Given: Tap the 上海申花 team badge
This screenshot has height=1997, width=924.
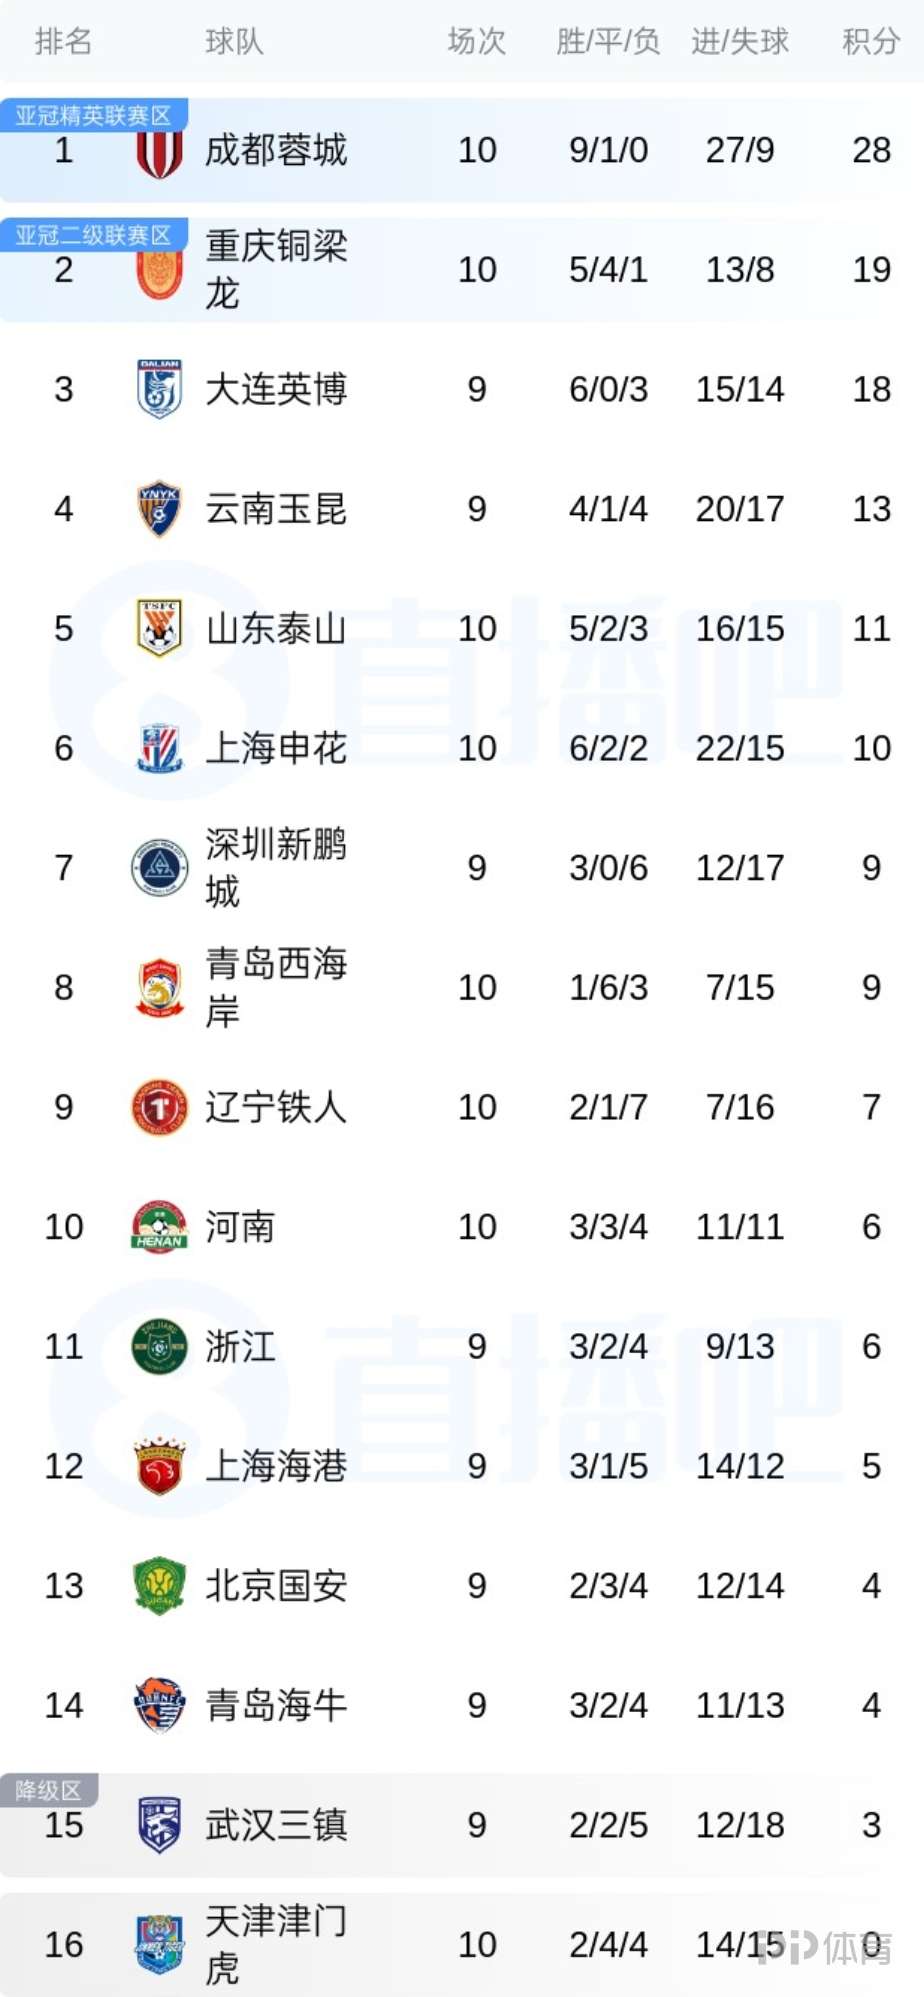Looking at the screenshot, I should (x=159, y=748).
